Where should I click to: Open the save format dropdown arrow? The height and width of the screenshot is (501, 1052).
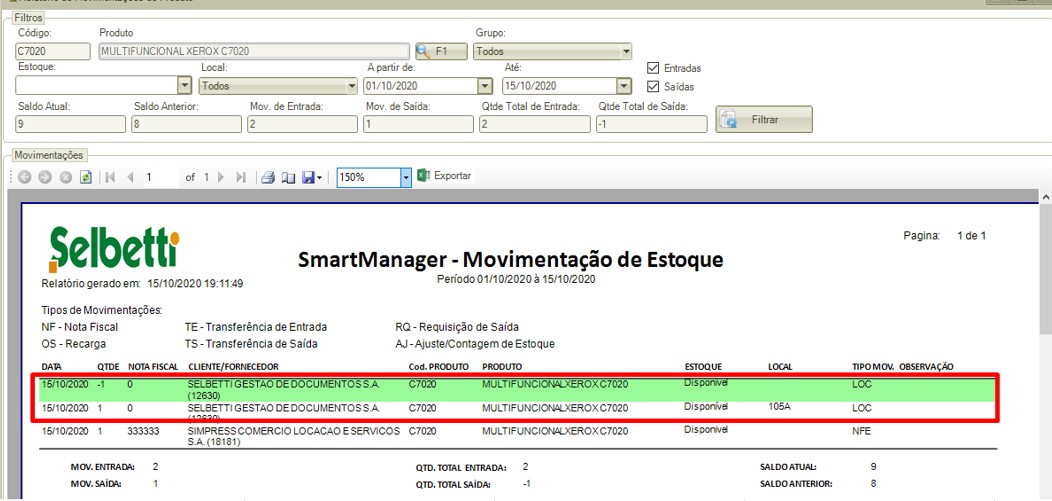click(319, 178)
